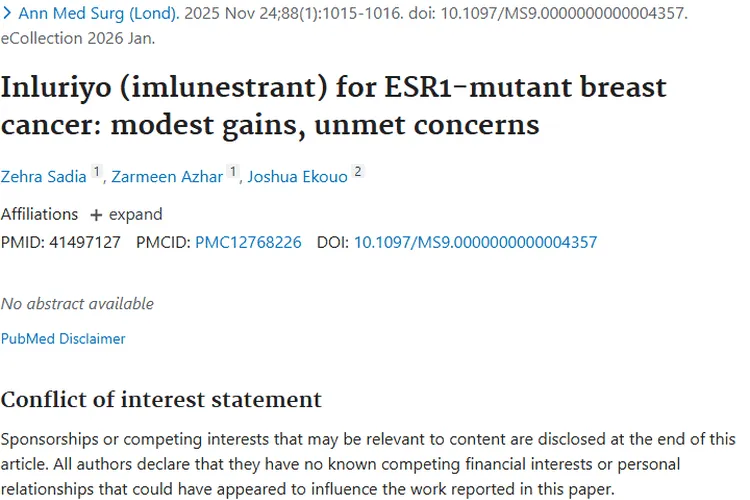This screenshot has height=500, width=750.
Task: Open the blue DOI link beside PMCID
Action: tap(475, 242)
